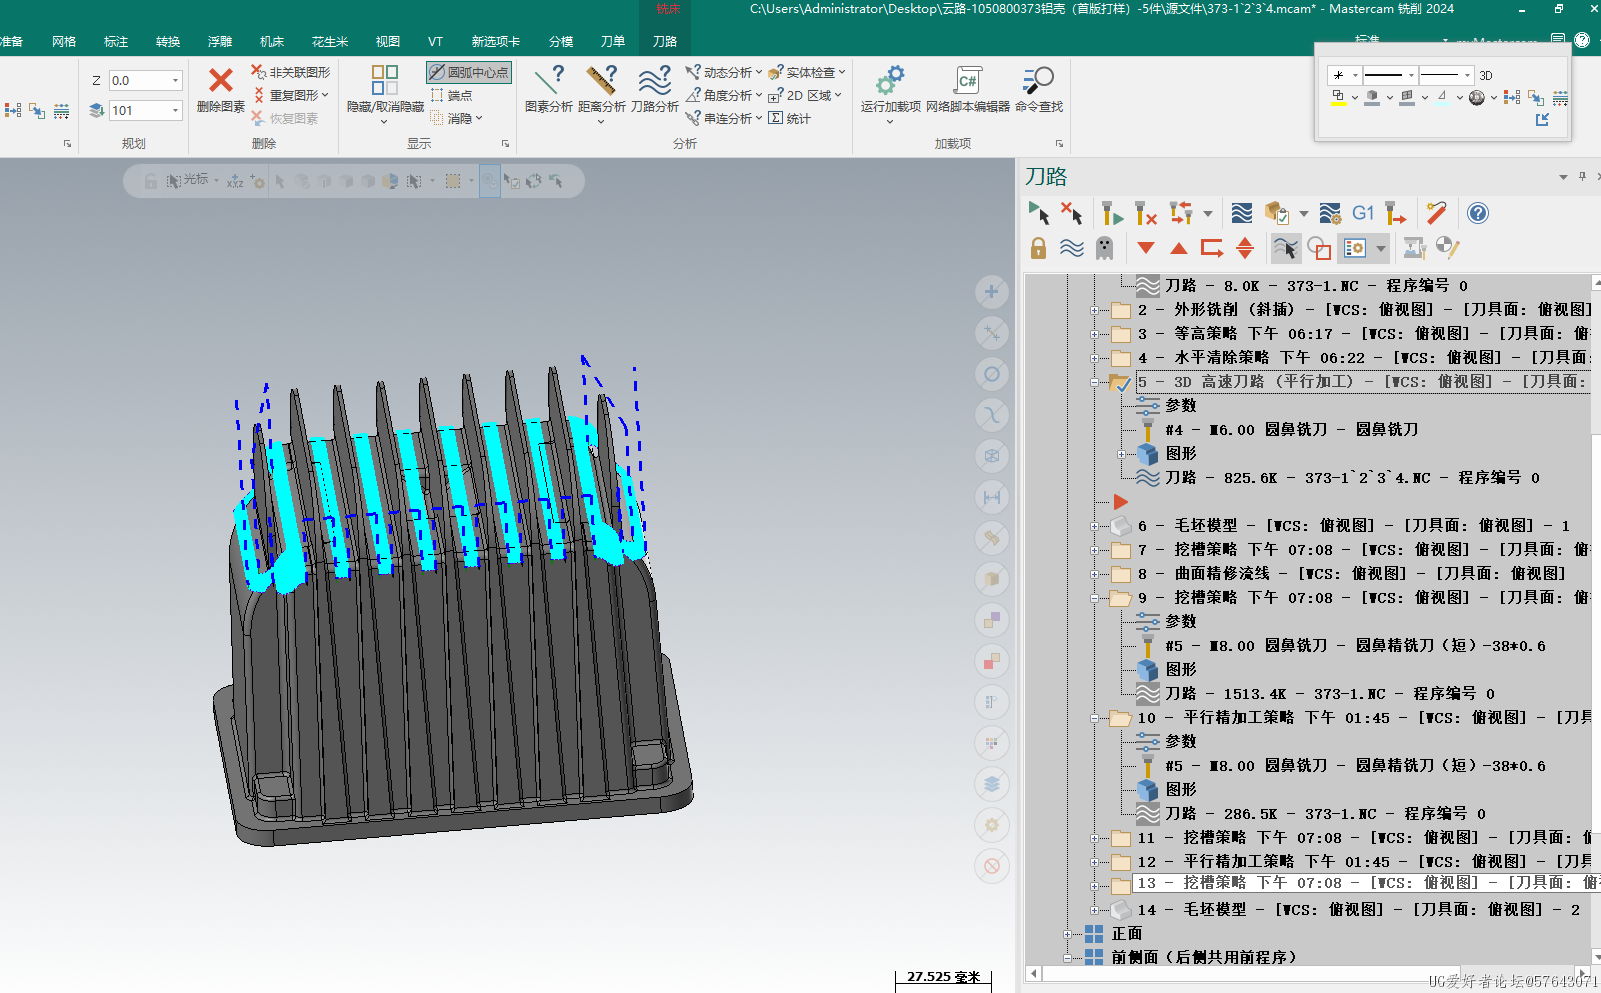
Task: Toggle lock on selected operations
Action: point(1038,248)
